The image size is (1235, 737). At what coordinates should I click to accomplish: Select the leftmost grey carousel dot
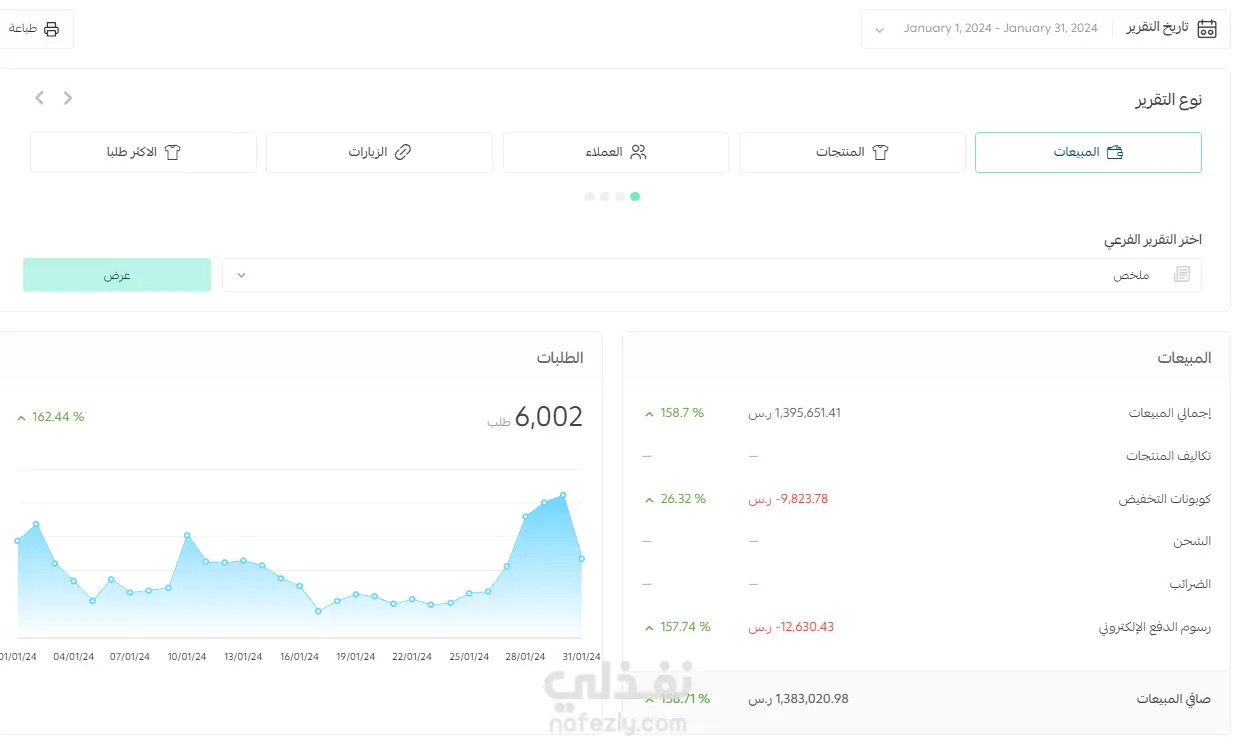pos(590,196)
